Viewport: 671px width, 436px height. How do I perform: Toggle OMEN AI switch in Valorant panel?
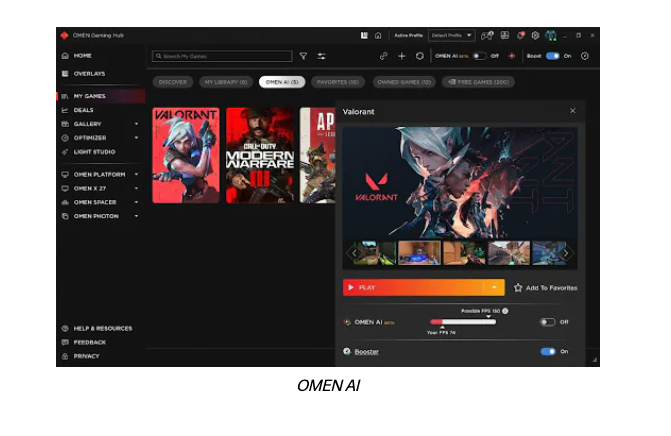point(547,322)
